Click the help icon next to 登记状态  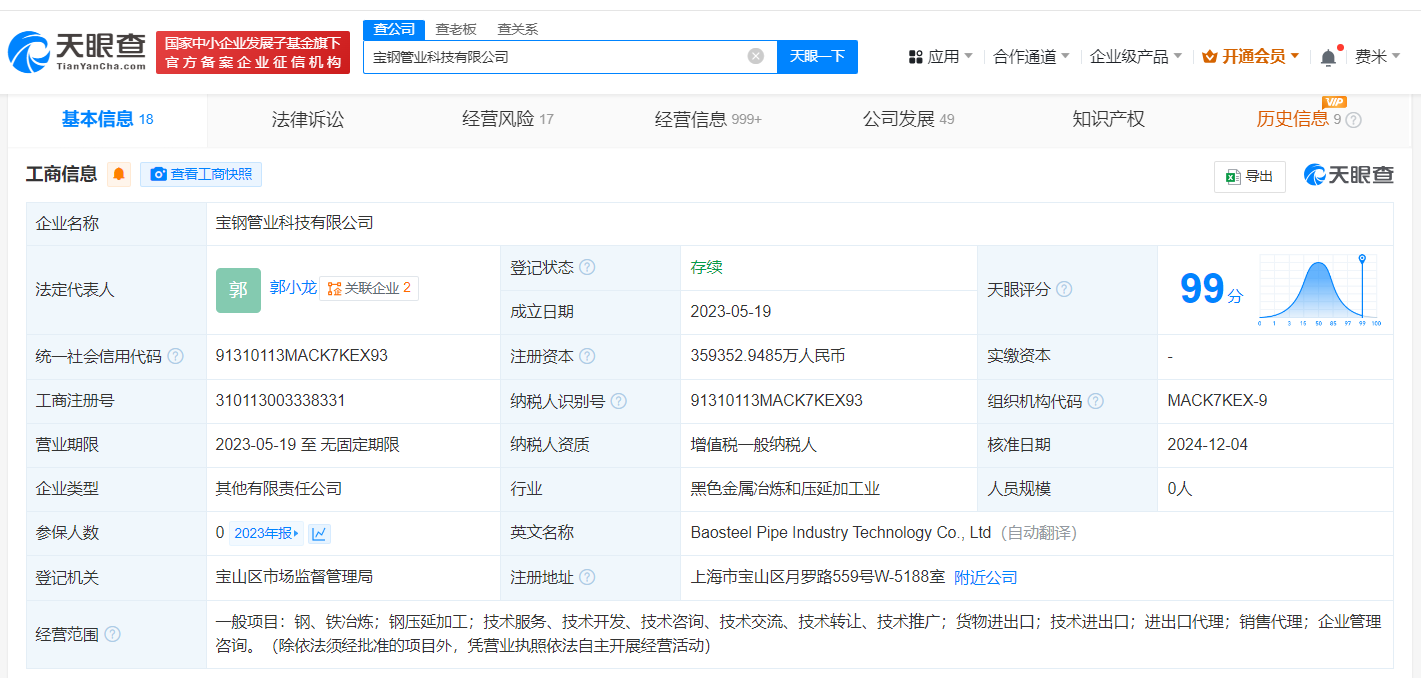587,268
